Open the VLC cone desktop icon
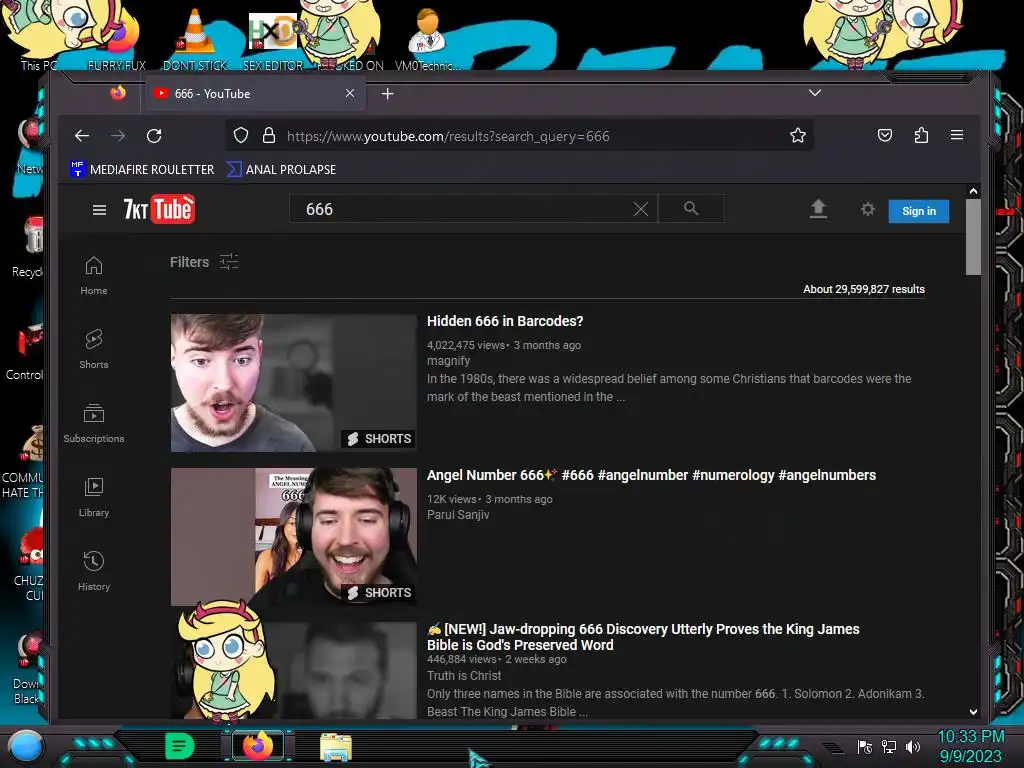 pos(195,37)
